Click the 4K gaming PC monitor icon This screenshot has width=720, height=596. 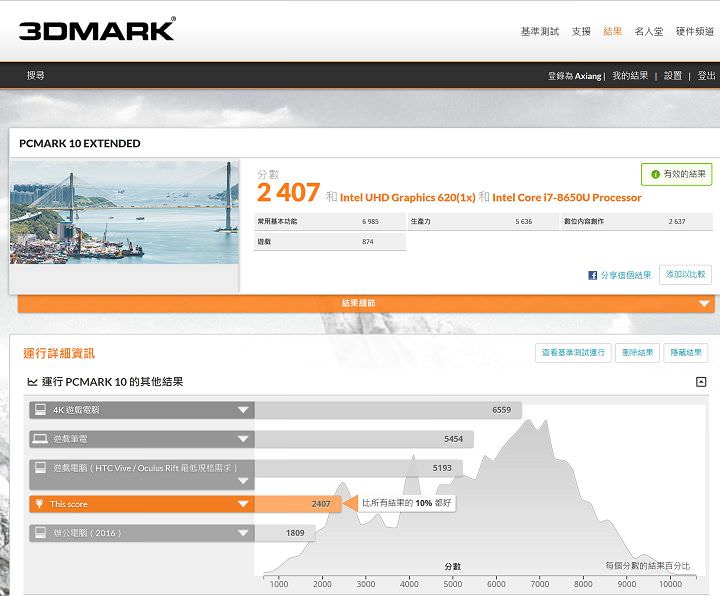[x=40, y=410]
